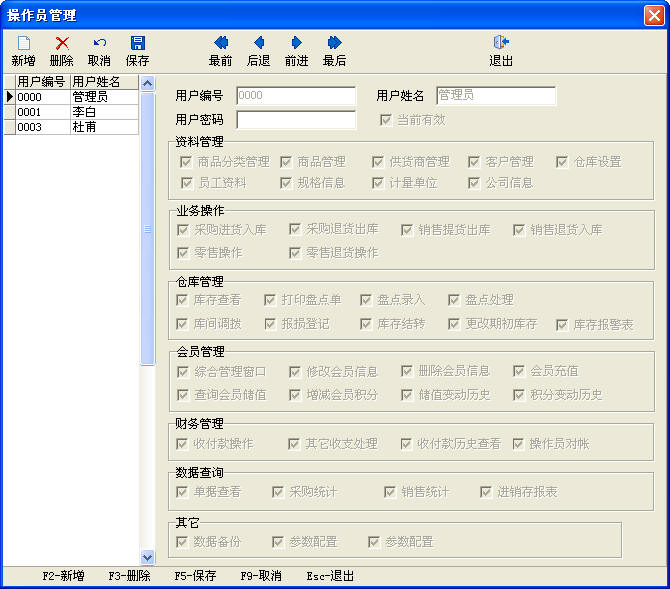Click the 用户姓名 input field

click(x=496, y=95)
